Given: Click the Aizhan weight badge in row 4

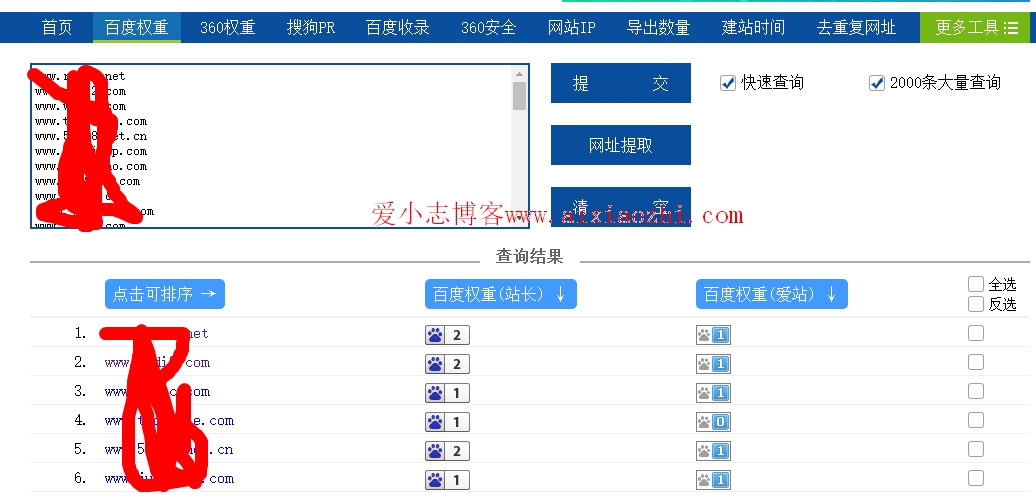Looking at the screenshot, I should click(713, 422).
